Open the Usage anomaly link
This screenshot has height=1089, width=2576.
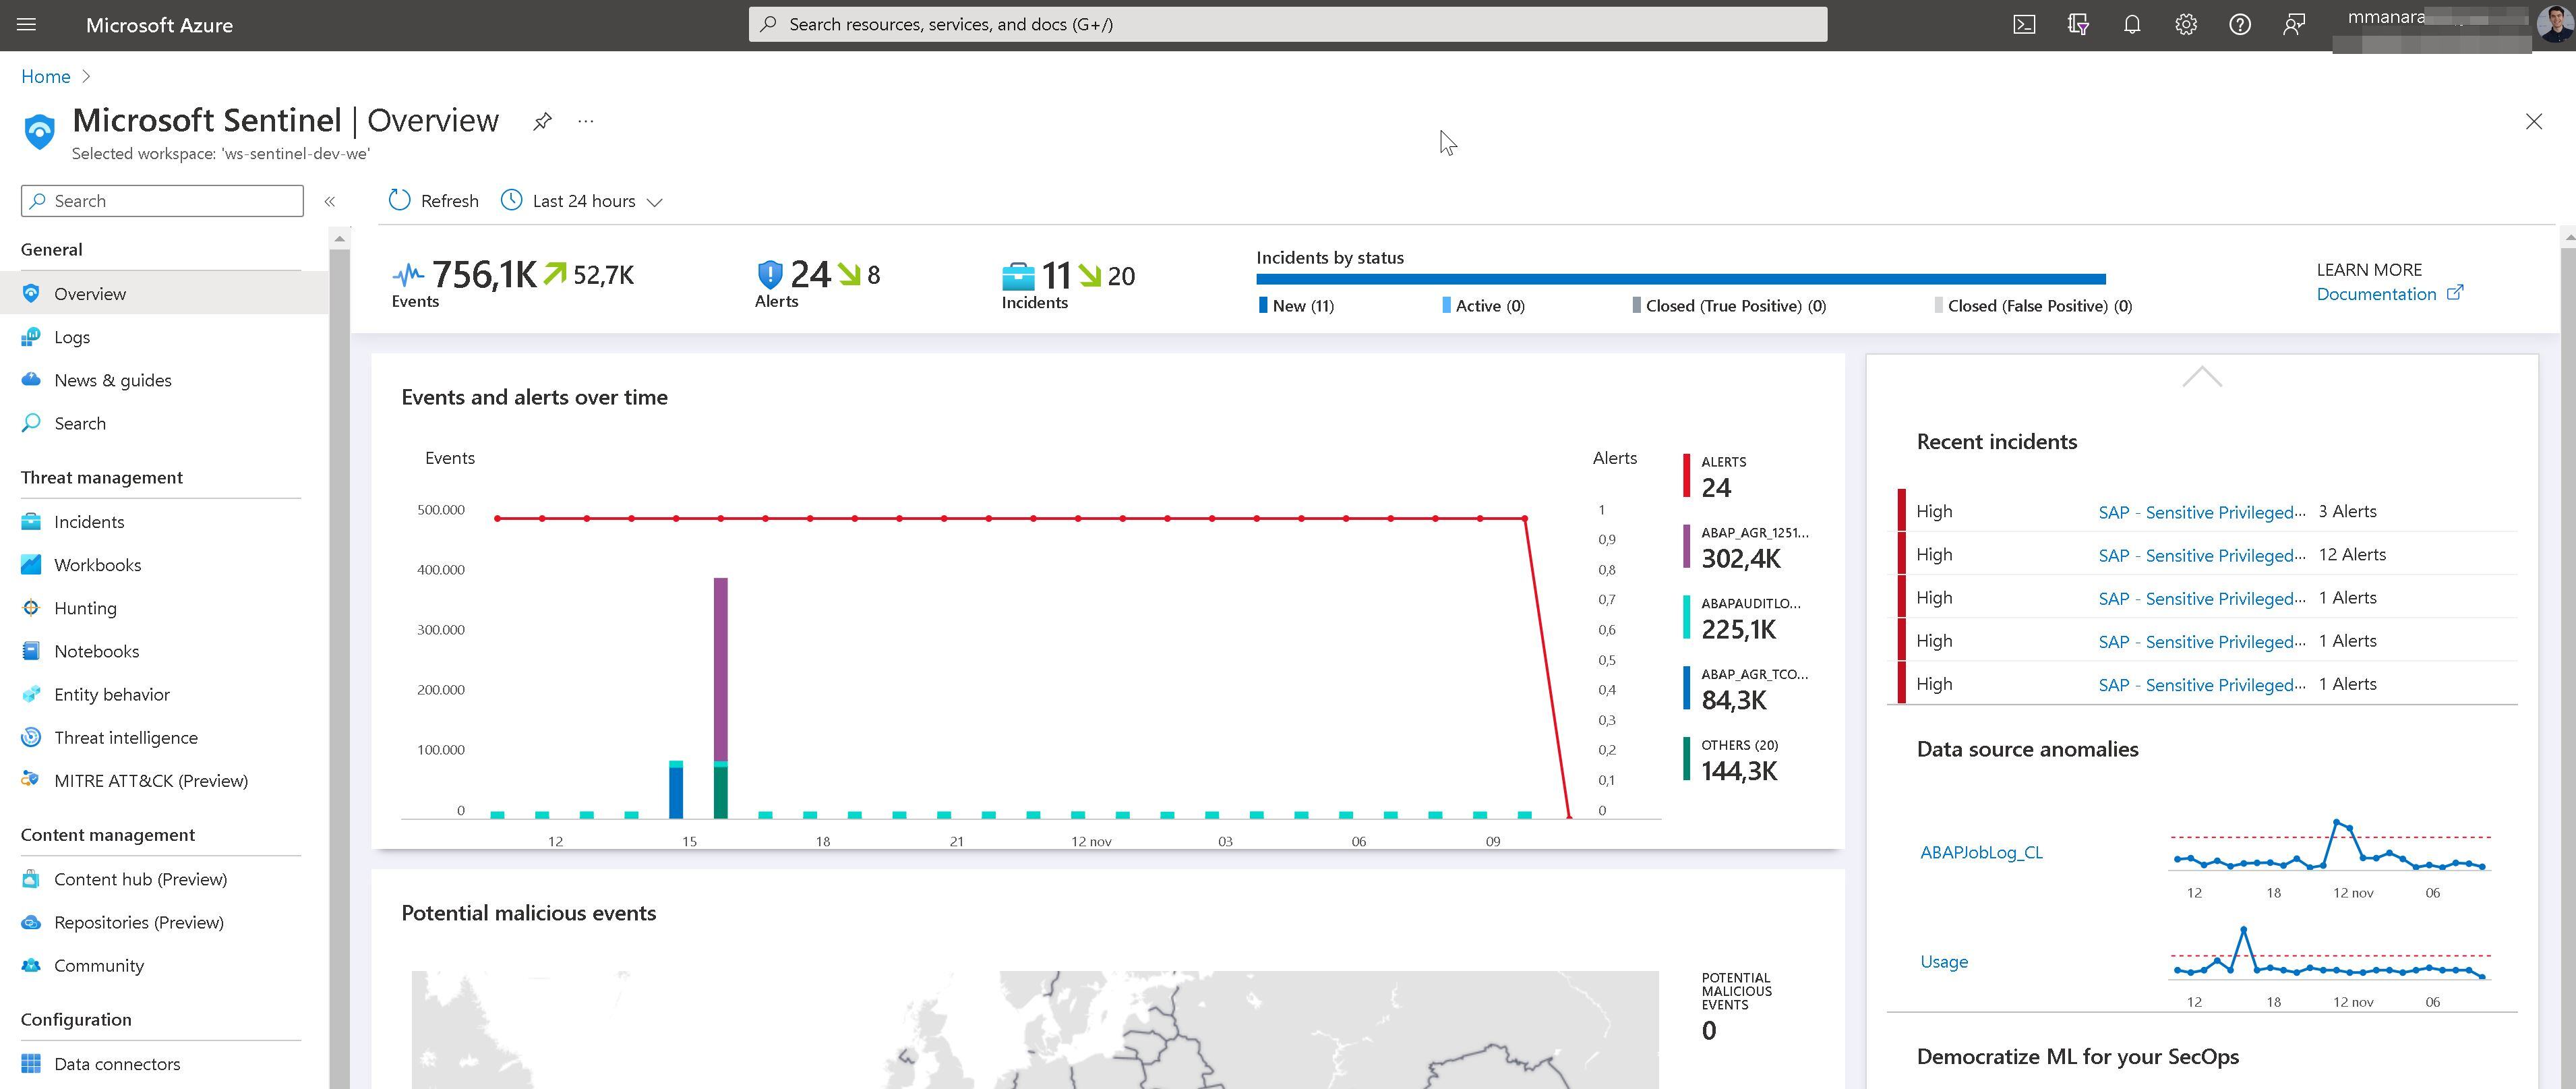(x=1944, y=961)
